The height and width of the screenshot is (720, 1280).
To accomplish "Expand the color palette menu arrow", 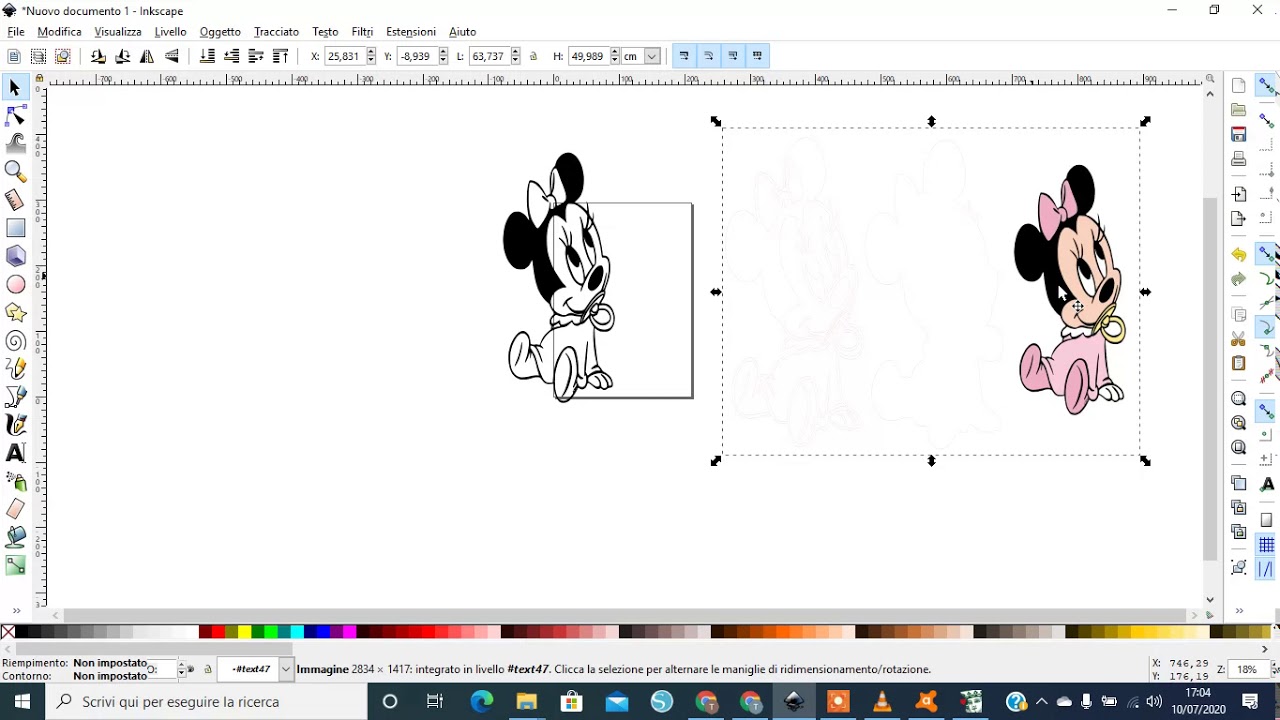I will pyautogui.click(x=1264, y=649).
